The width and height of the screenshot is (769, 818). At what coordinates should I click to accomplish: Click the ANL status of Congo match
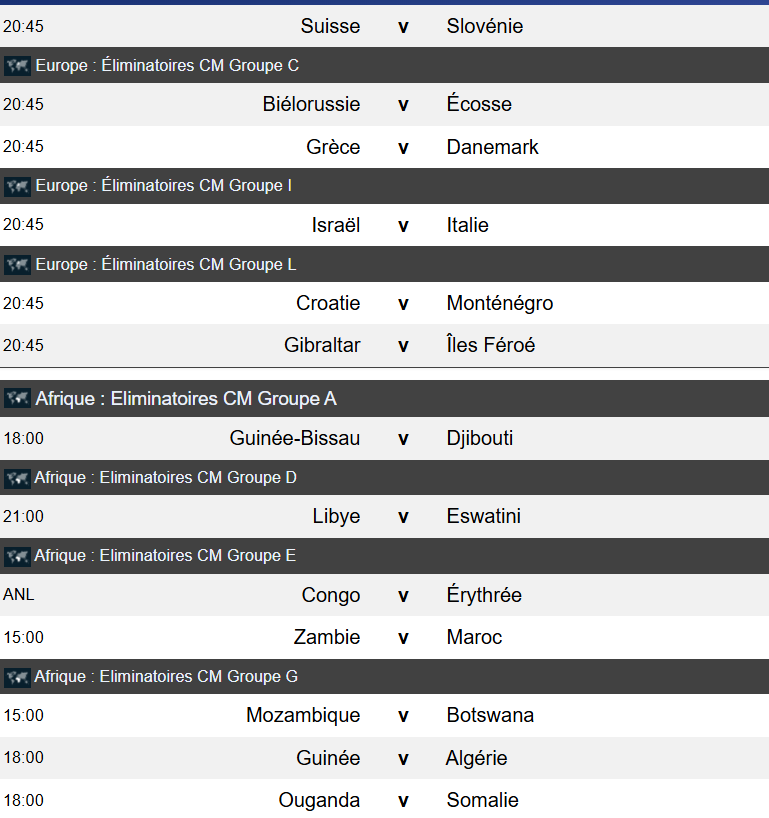click(19, 595)
